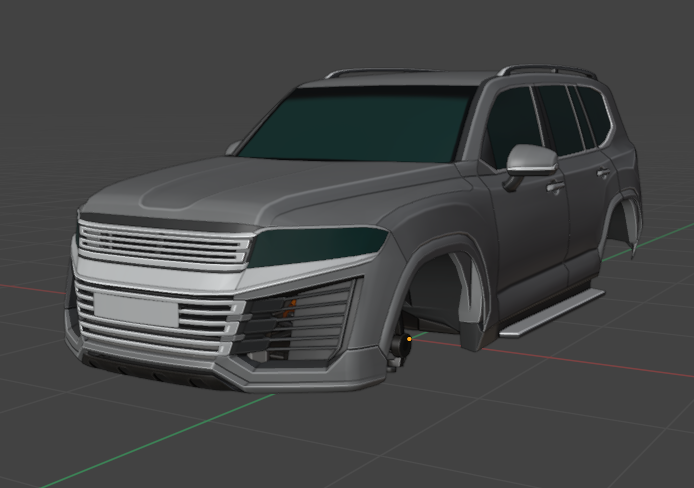This screenshot has height=488, width=694.
Task: Select the rear passenger door window
Action: [561, 119]
